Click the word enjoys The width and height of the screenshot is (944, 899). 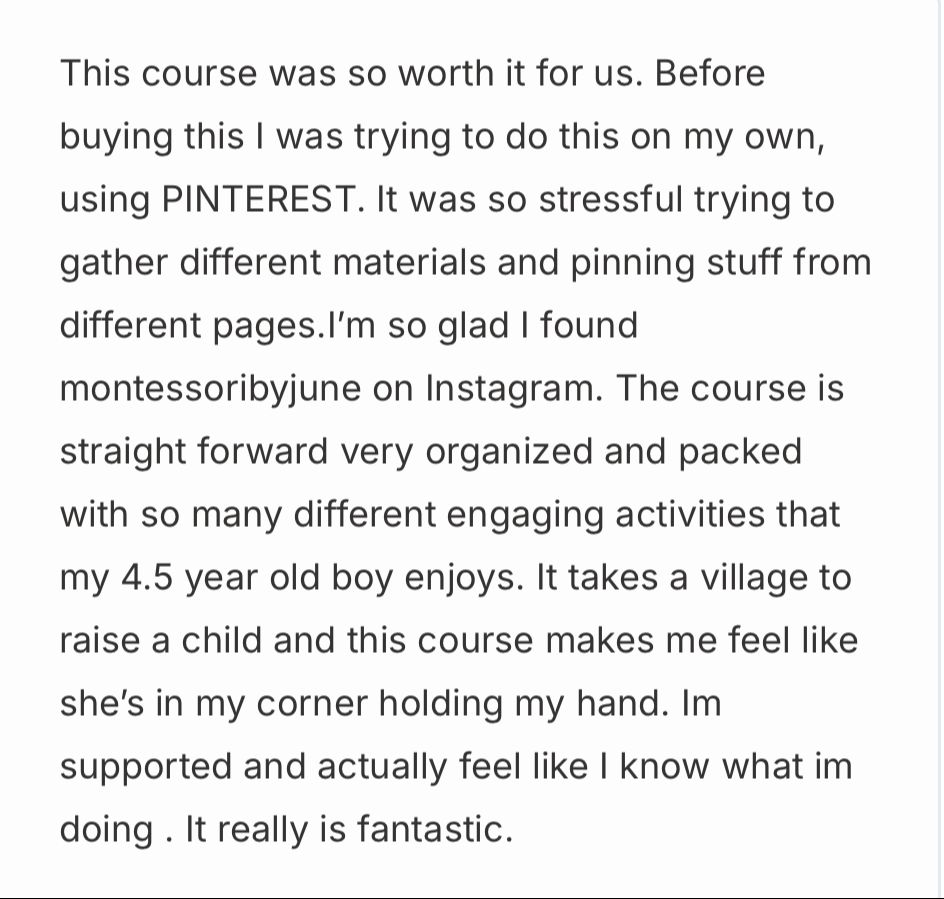point(464,578)
